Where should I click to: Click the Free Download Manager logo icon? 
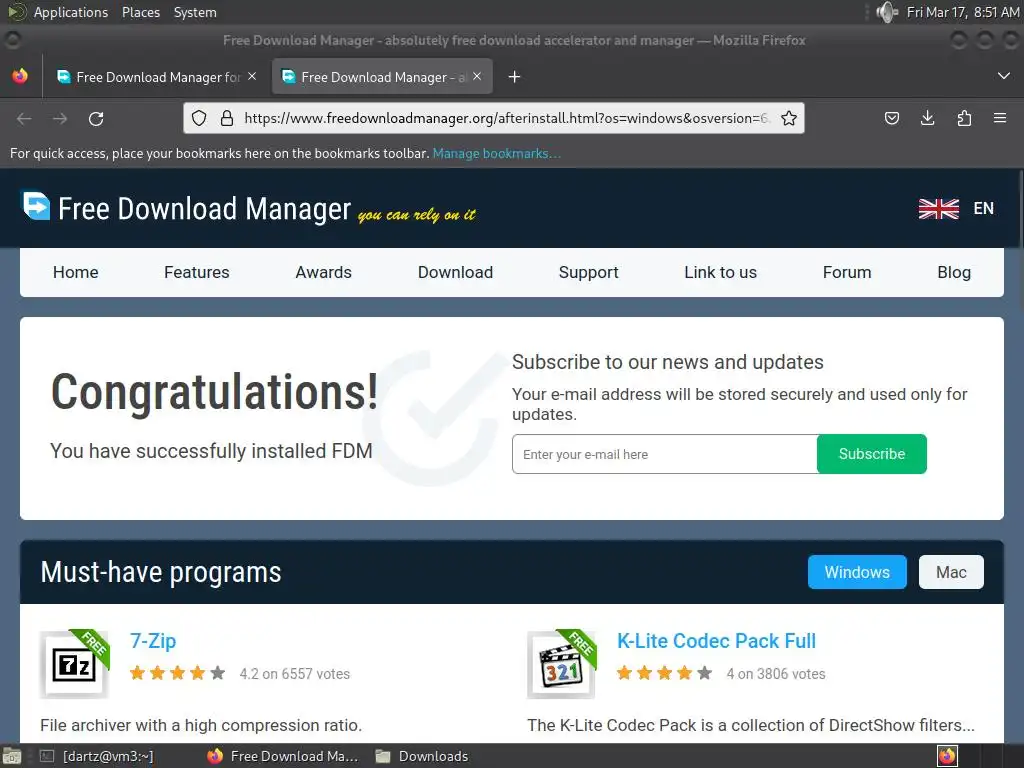pyautogui.click(x=36, y=206)
